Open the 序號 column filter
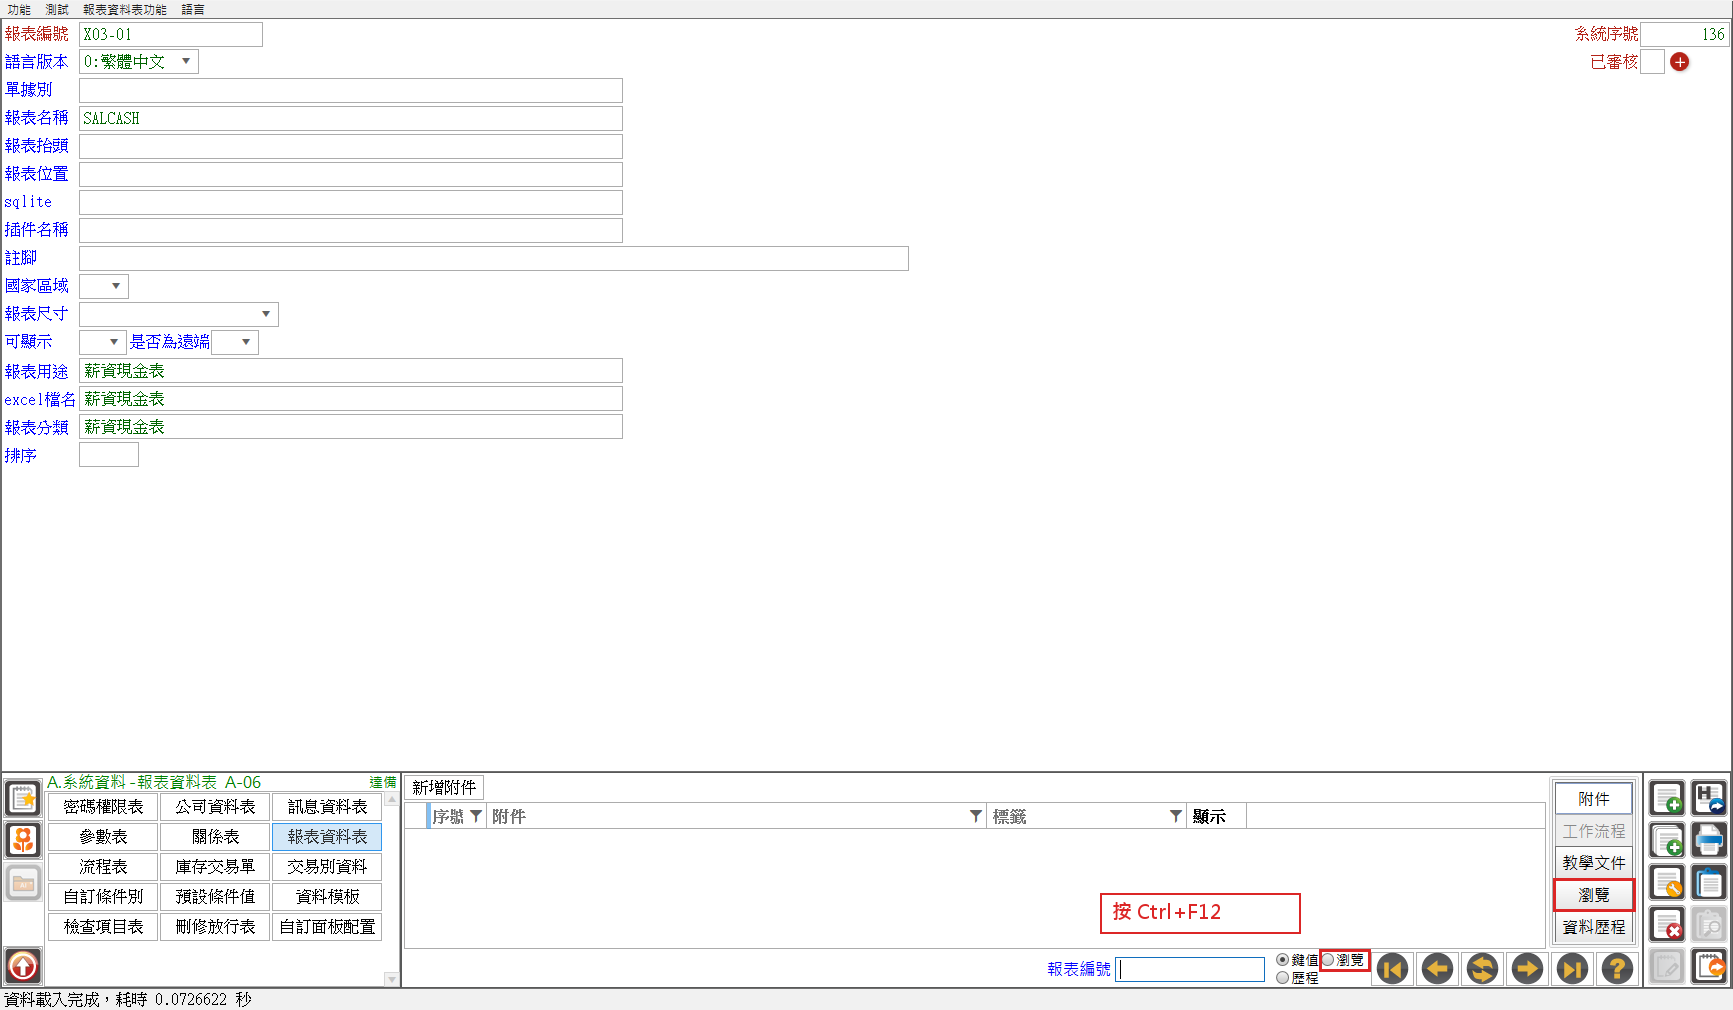 (476, 817)
